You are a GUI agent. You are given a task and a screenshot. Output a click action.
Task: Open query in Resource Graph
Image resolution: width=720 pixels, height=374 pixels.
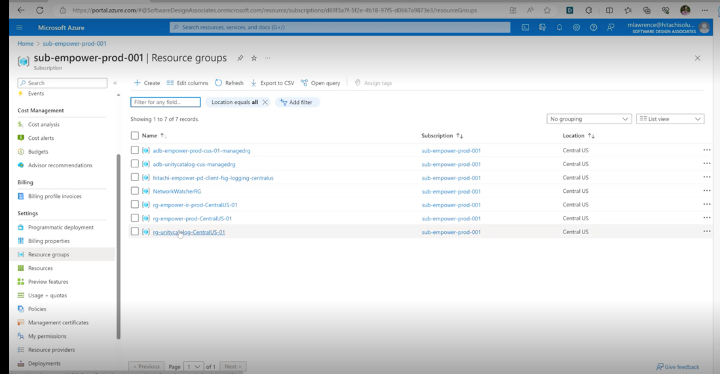pyautogui.click(x=321, y=83)
